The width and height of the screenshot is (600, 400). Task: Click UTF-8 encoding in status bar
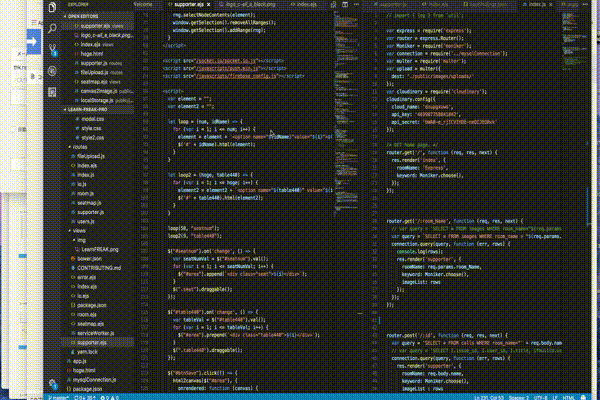point(540,397)
